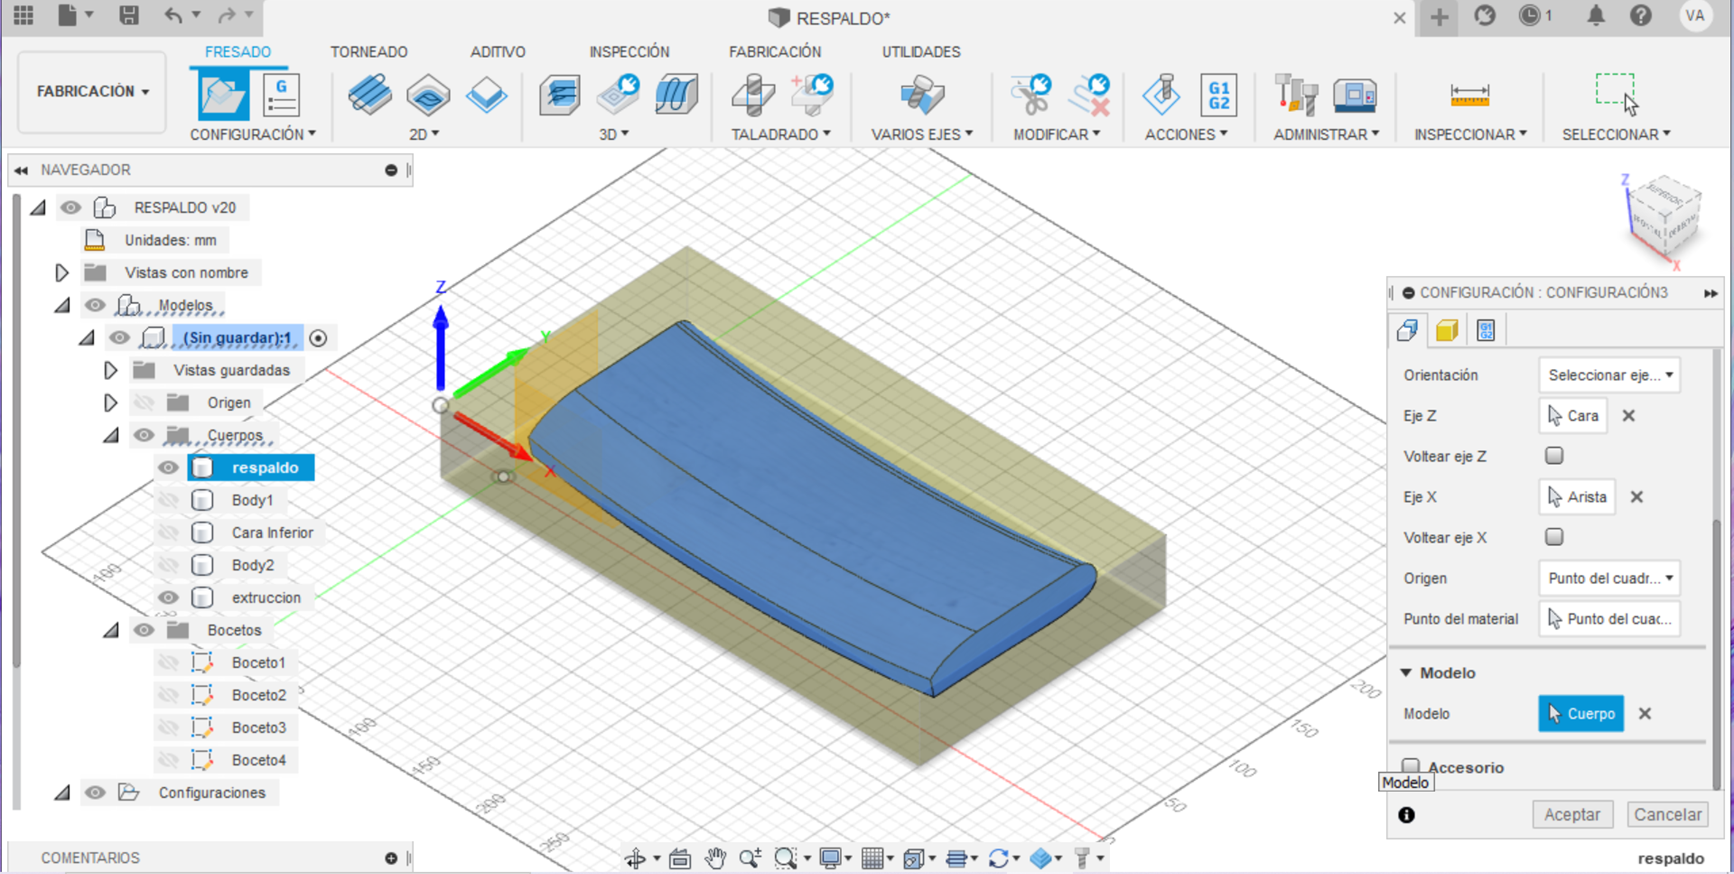Click the Cancelar button
1734x874 pixels.
point(1667,815)
